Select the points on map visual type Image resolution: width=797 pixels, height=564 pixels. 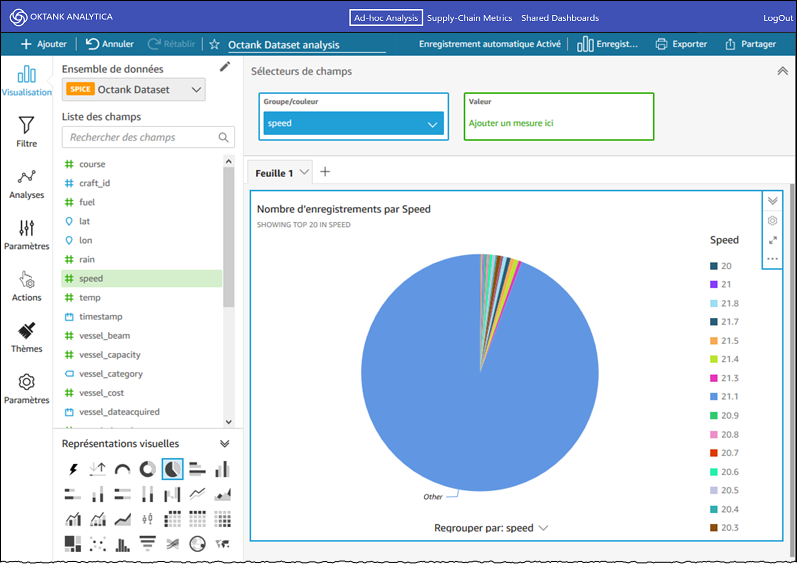tap(197, 544)
